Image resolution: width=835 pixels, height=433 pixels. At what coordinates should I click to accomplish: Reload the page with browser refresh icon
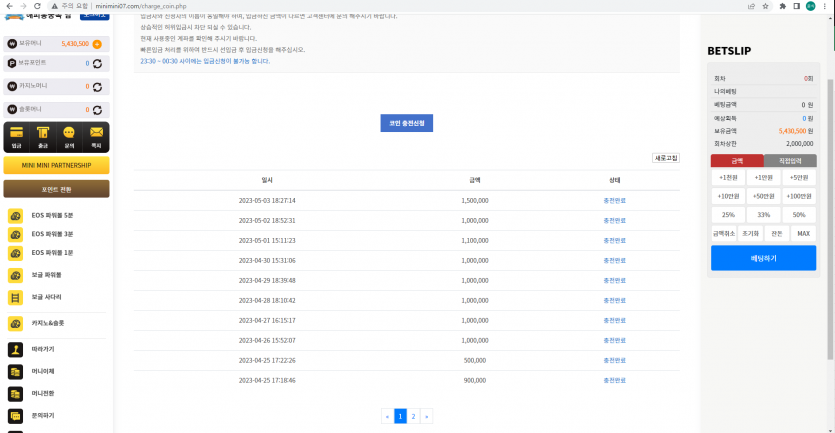click(36, 6)
